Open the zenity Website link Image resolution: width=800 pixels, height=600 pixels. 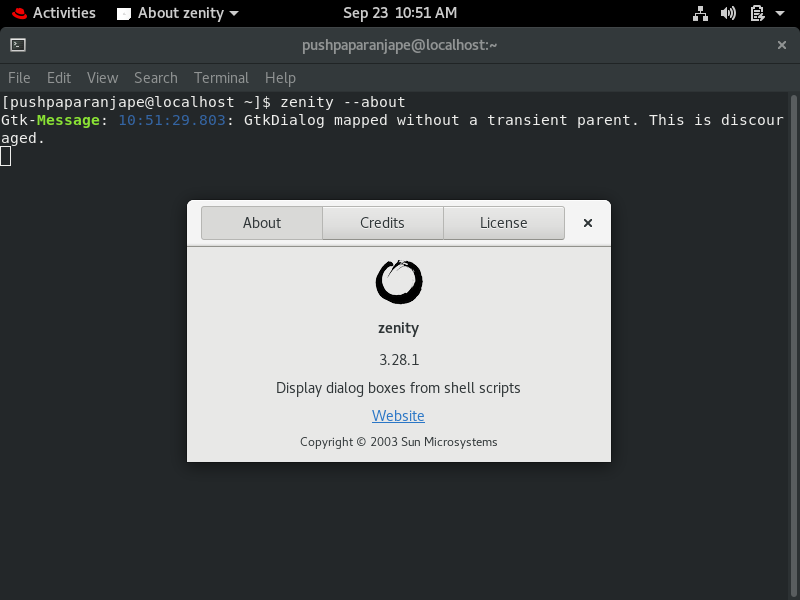(398, 415)
